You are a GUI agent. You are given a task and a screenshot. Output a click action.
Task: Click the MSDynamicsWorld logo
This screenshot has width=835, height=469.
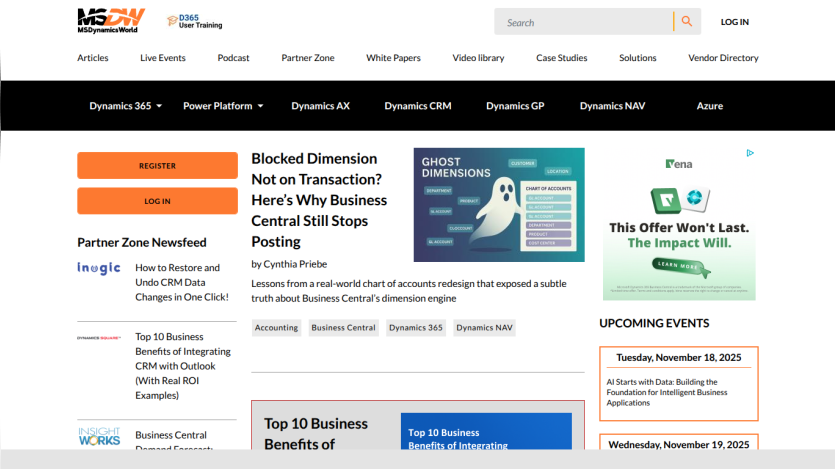pyautogui.click(x=111, y=21)
